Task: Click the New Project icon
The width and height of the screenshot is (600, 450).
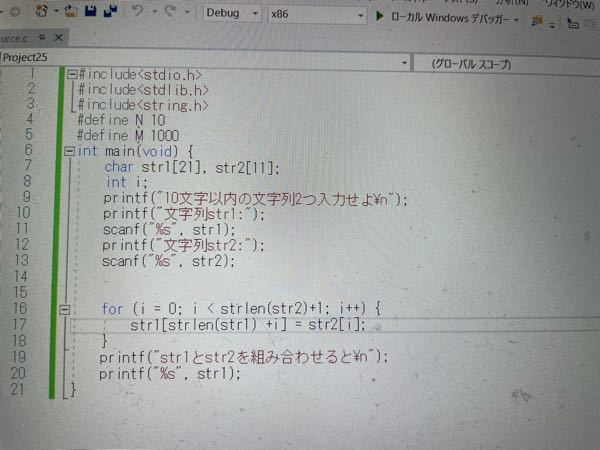Action: [x=41, y=11]
